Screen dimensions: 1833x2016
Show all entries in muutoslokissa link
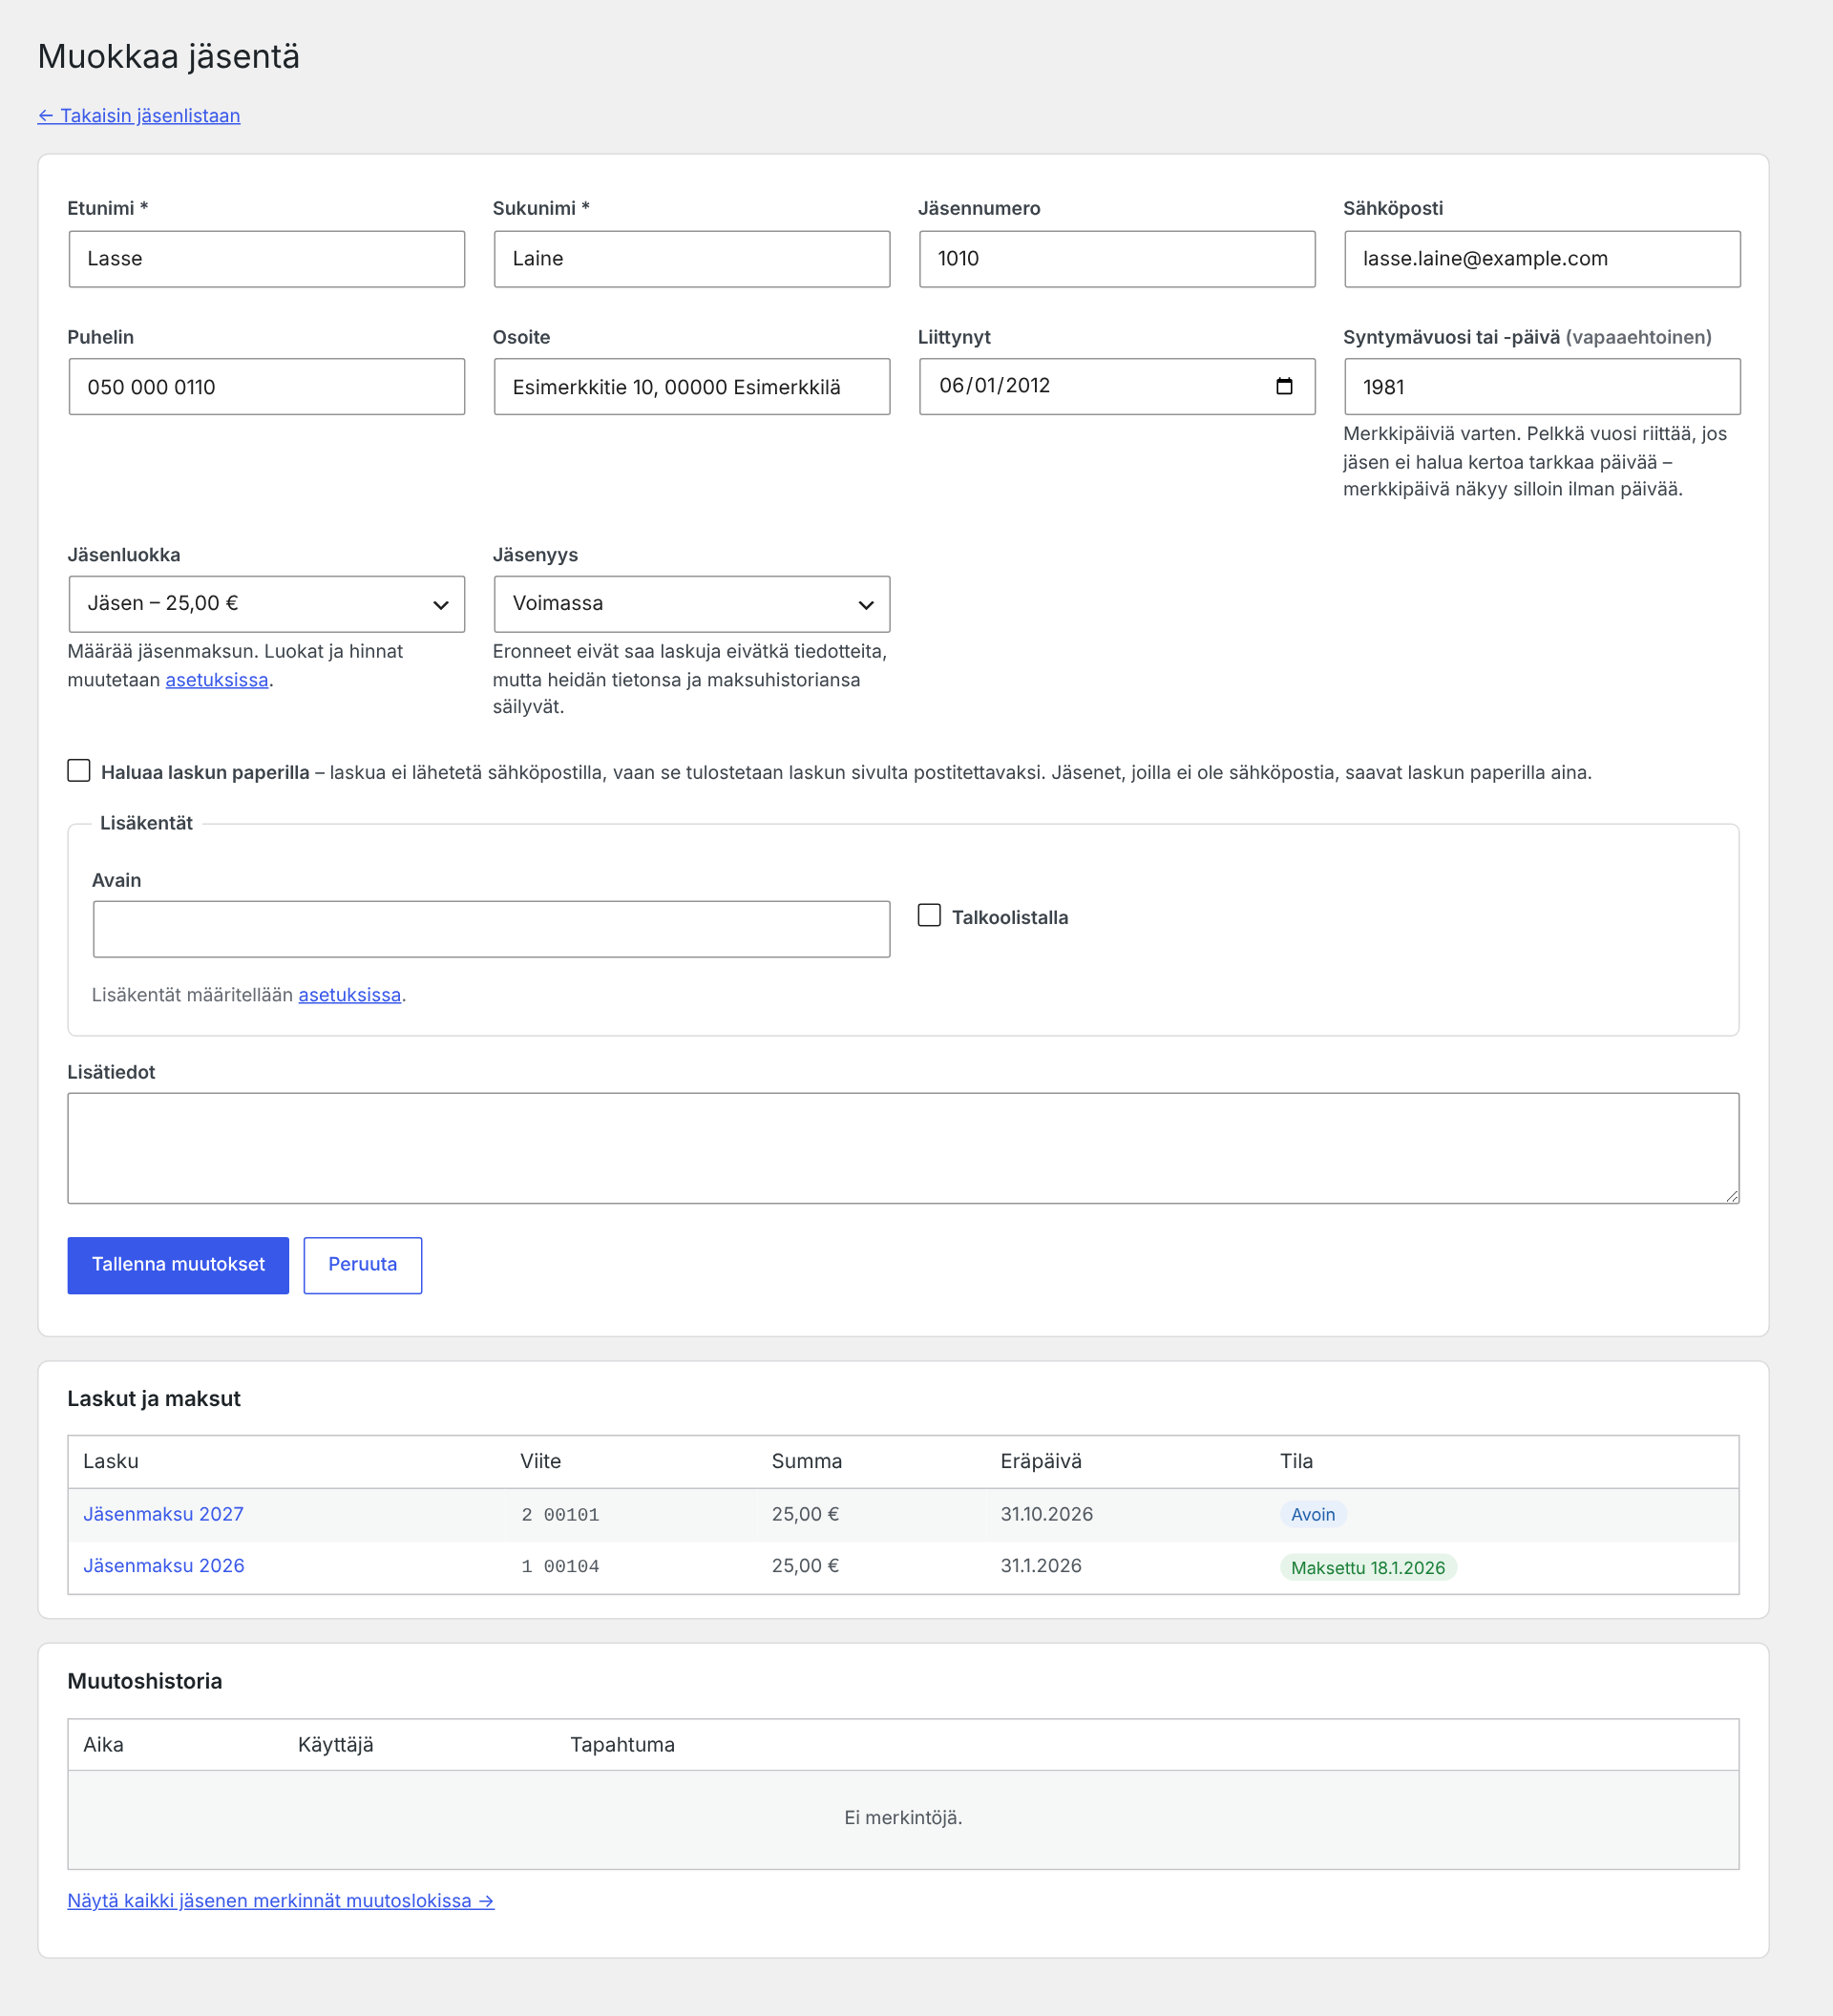[281, 1900]
